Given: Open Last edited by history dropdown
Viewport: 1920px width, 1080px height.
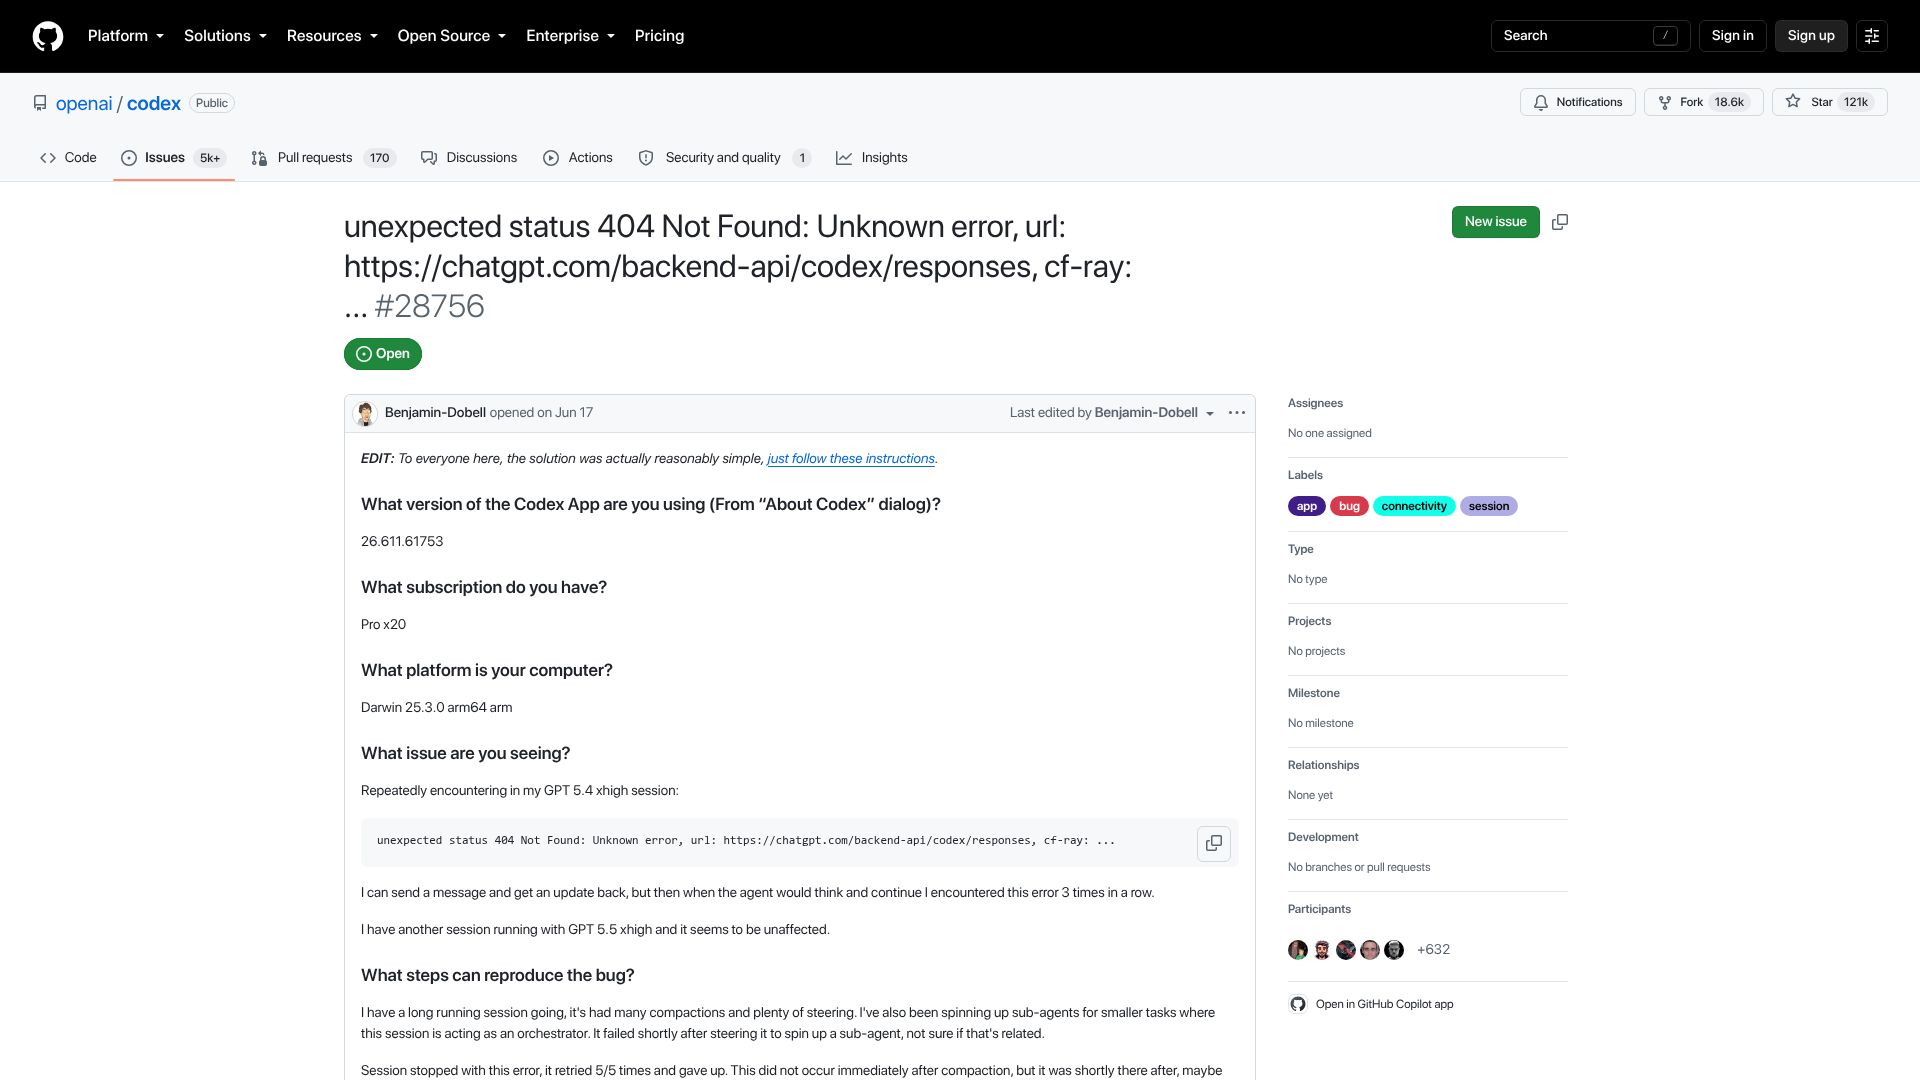Looking at the screenshot, I should (x=1112, y=413).
